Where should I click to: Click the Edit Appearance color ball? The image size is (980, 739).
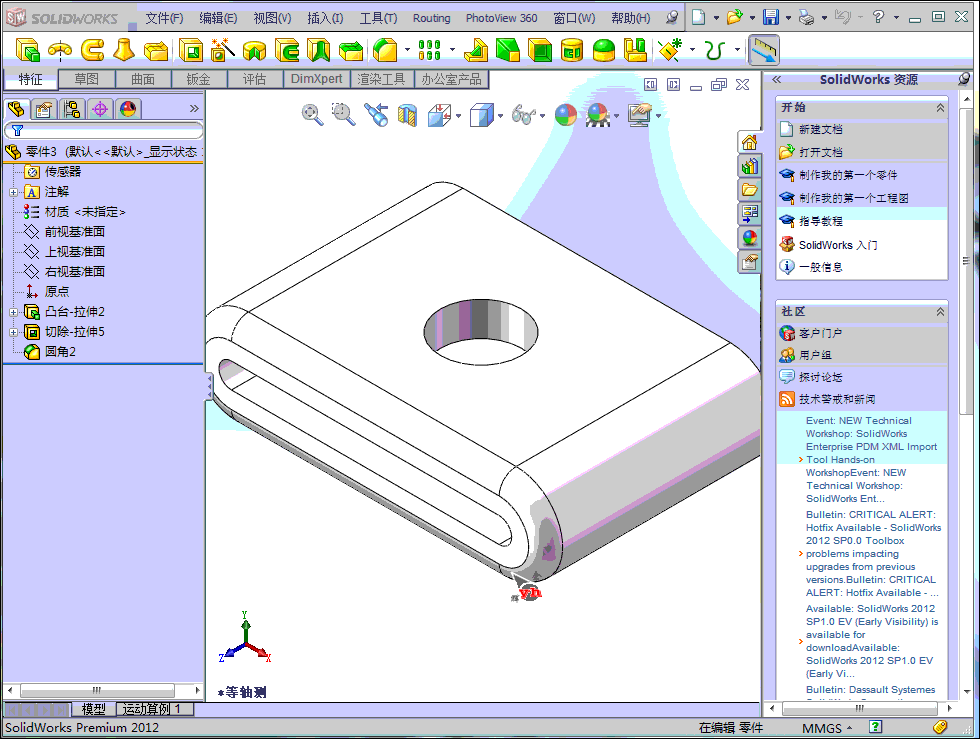point(566,115)
